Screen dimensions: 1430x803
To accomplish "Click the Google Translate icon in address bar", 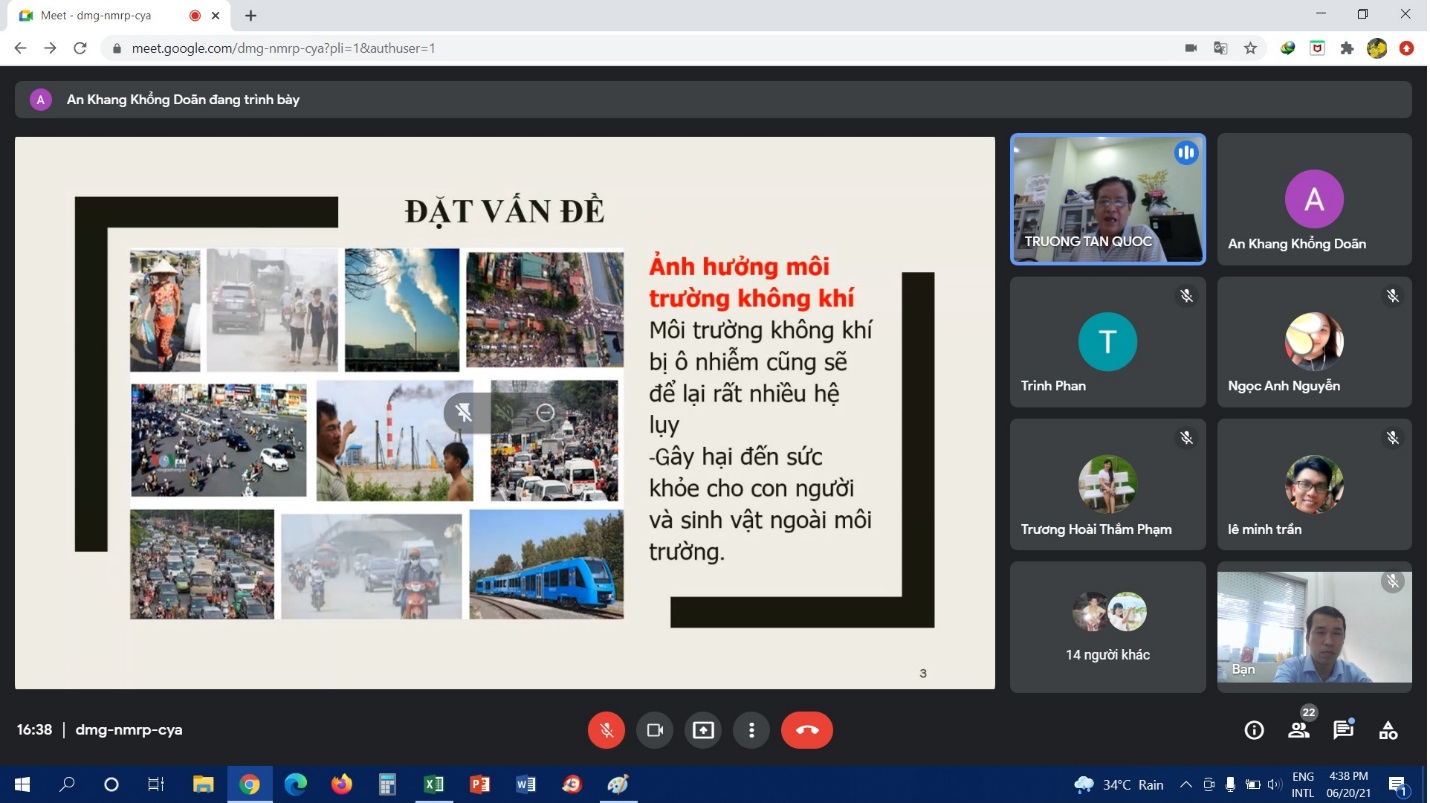I will pyautogui.click(x=1220, y=48).
